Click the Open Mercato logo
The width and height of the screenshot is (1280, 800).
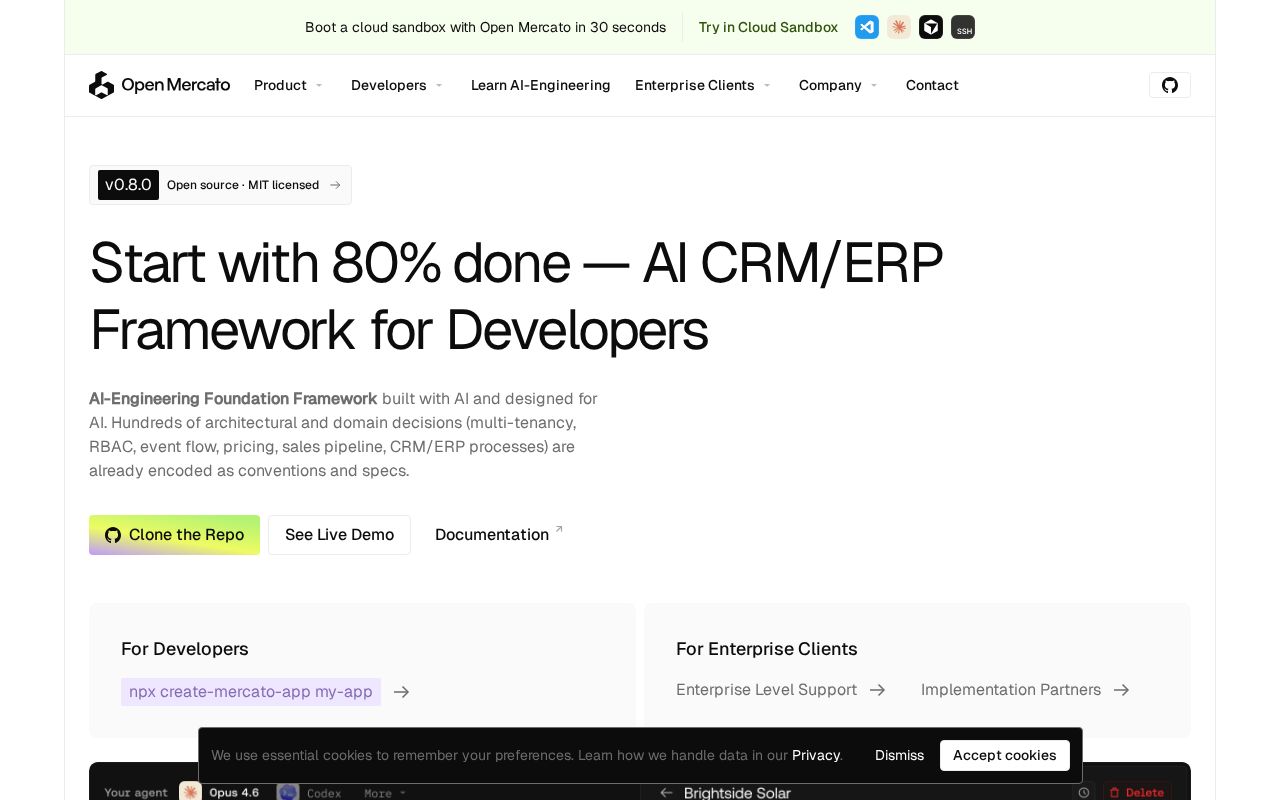click(x=159, y=85)
